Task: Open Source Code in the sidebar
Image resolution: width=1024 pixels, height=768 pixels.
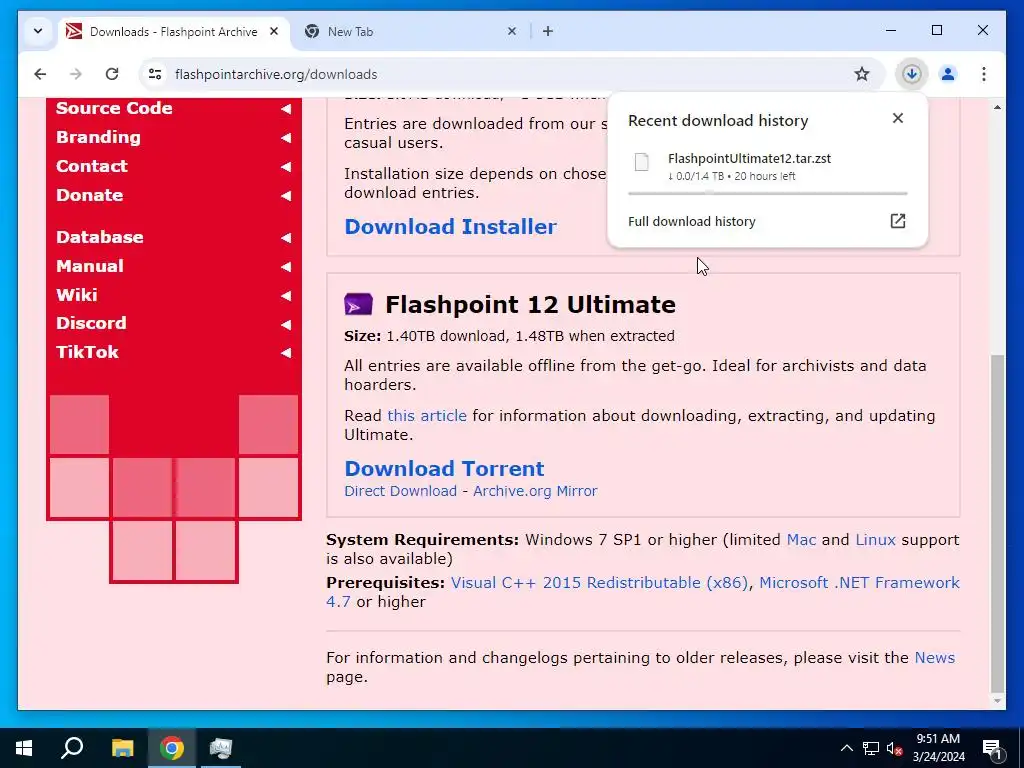Action: (x=114, y=108)
